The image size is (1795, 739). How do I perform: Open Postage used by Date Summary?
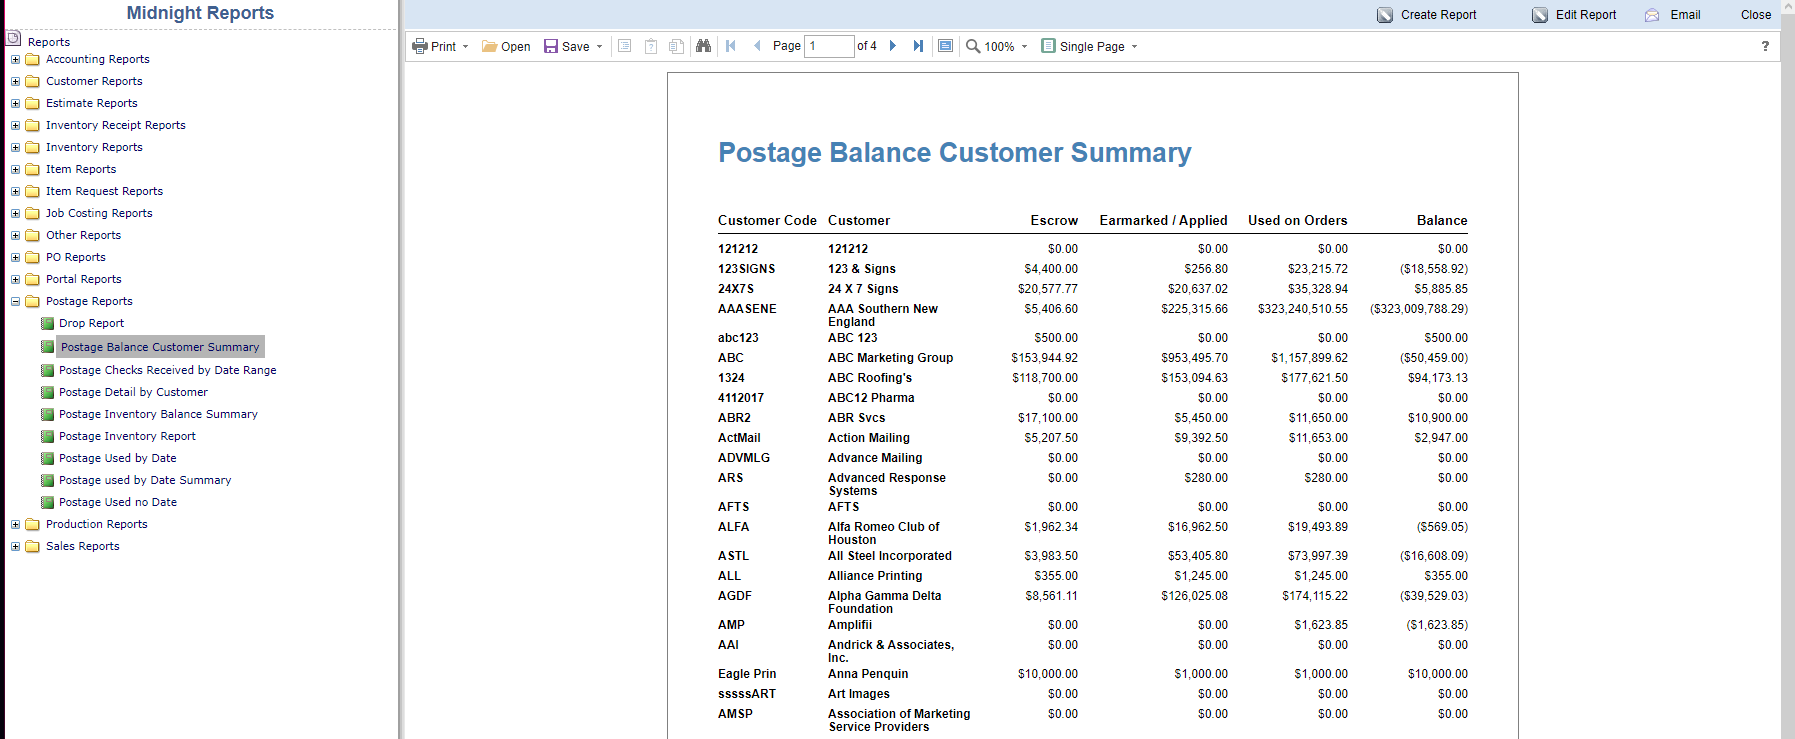point(145,480)
